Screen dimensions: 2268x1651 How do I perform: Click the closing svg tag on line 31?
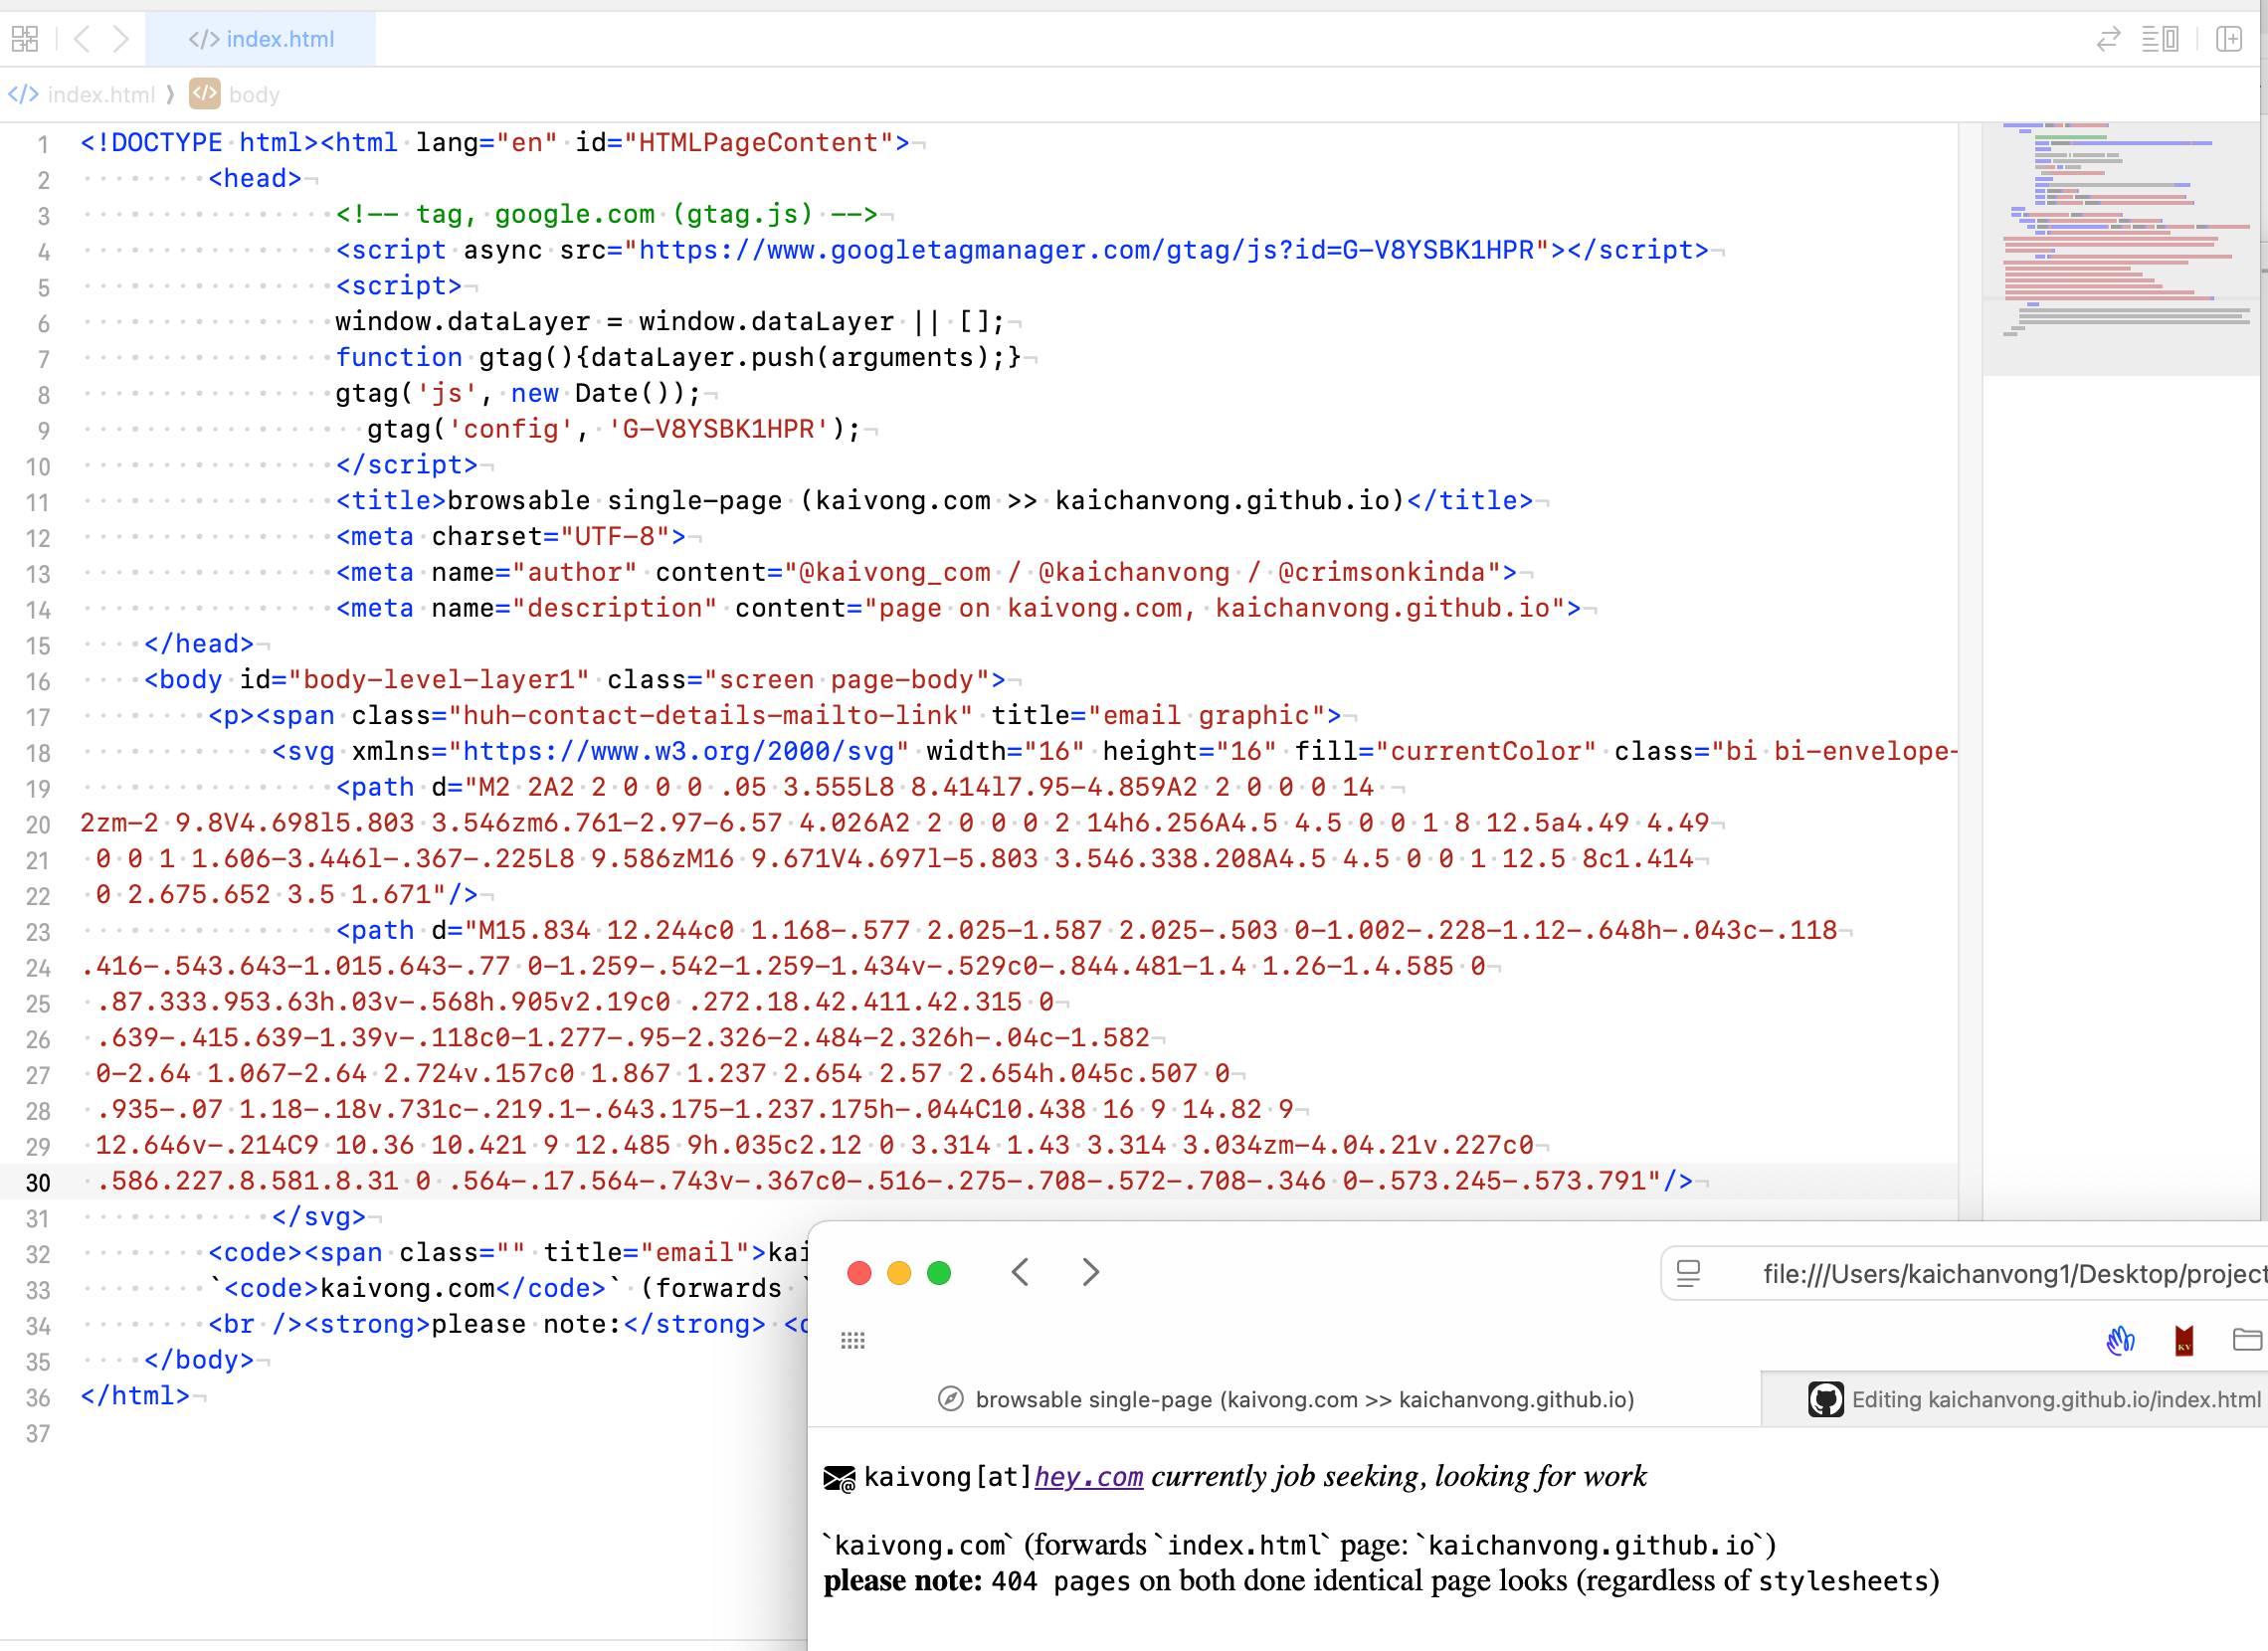coord(319,1217)
